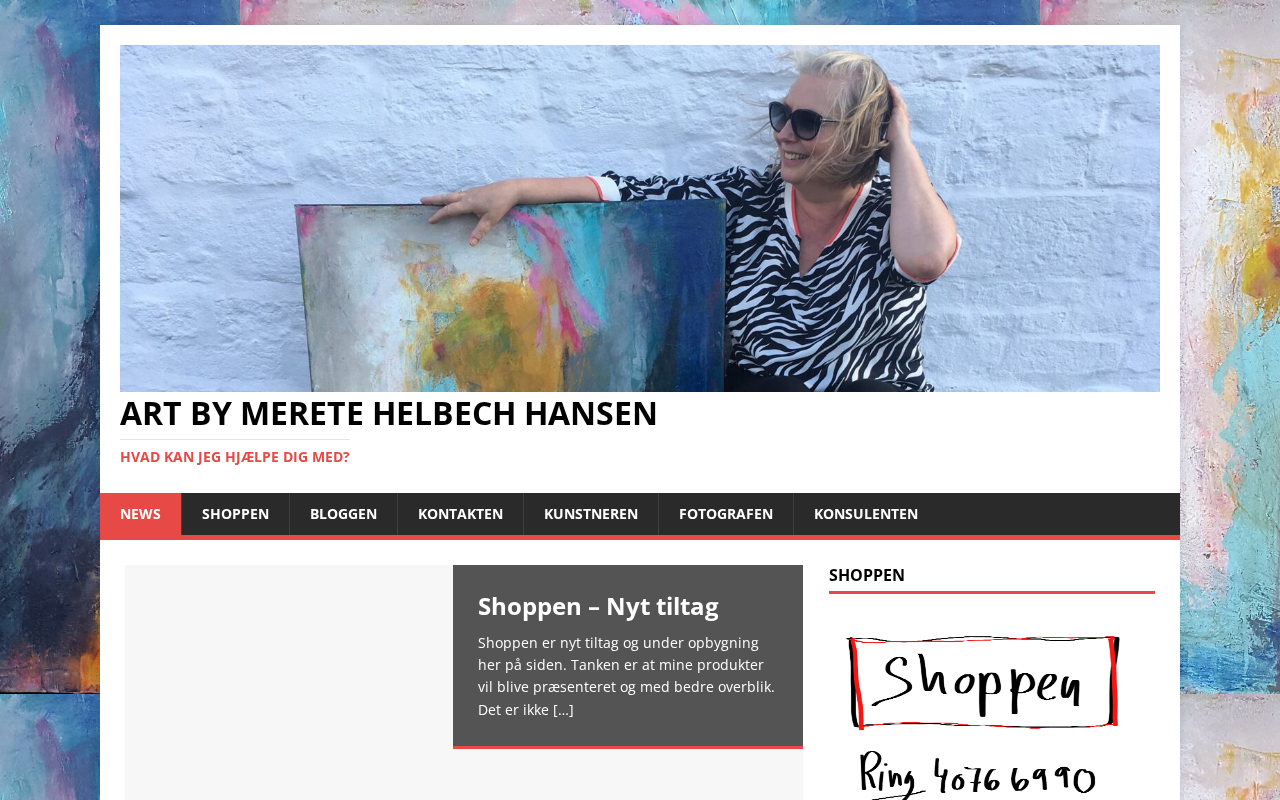Click the woman's sunglasses in the banner photo
Image resolution: width=1280 pixels, height=800 pixels.
pyautogui.click(x=806, y=120)
